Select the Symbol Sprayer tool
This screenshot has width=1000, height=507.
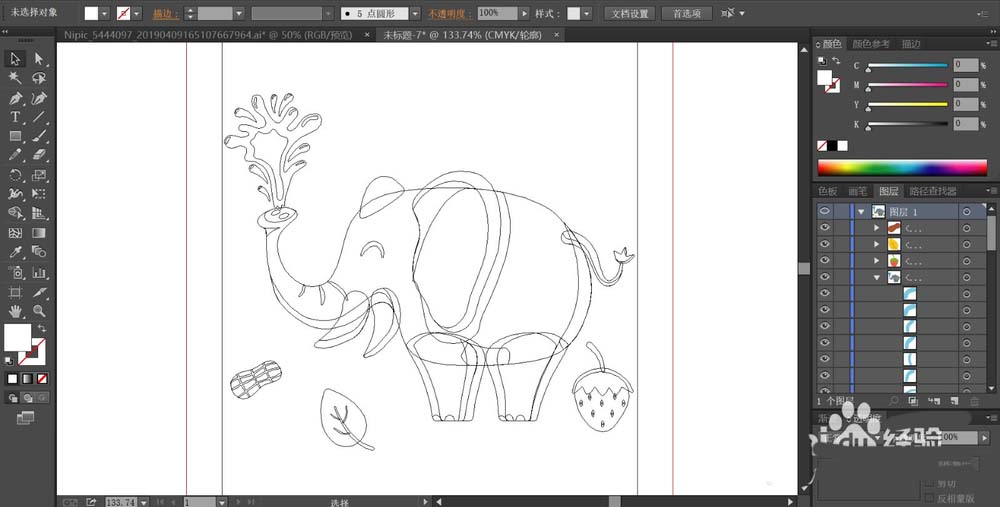pyautogui.click(x=15, y=272)
